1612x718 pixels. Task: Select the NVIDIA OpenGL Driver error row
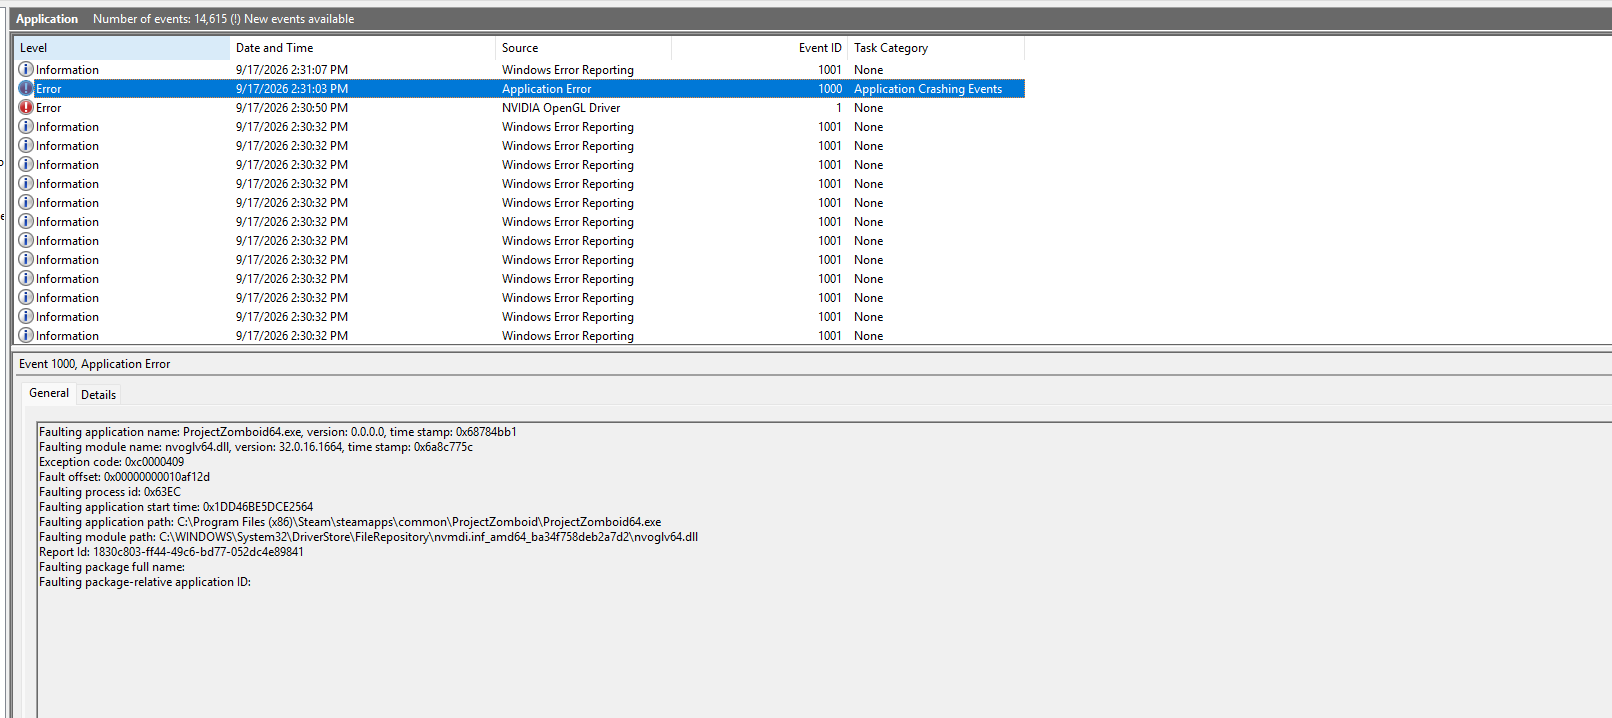520,107
